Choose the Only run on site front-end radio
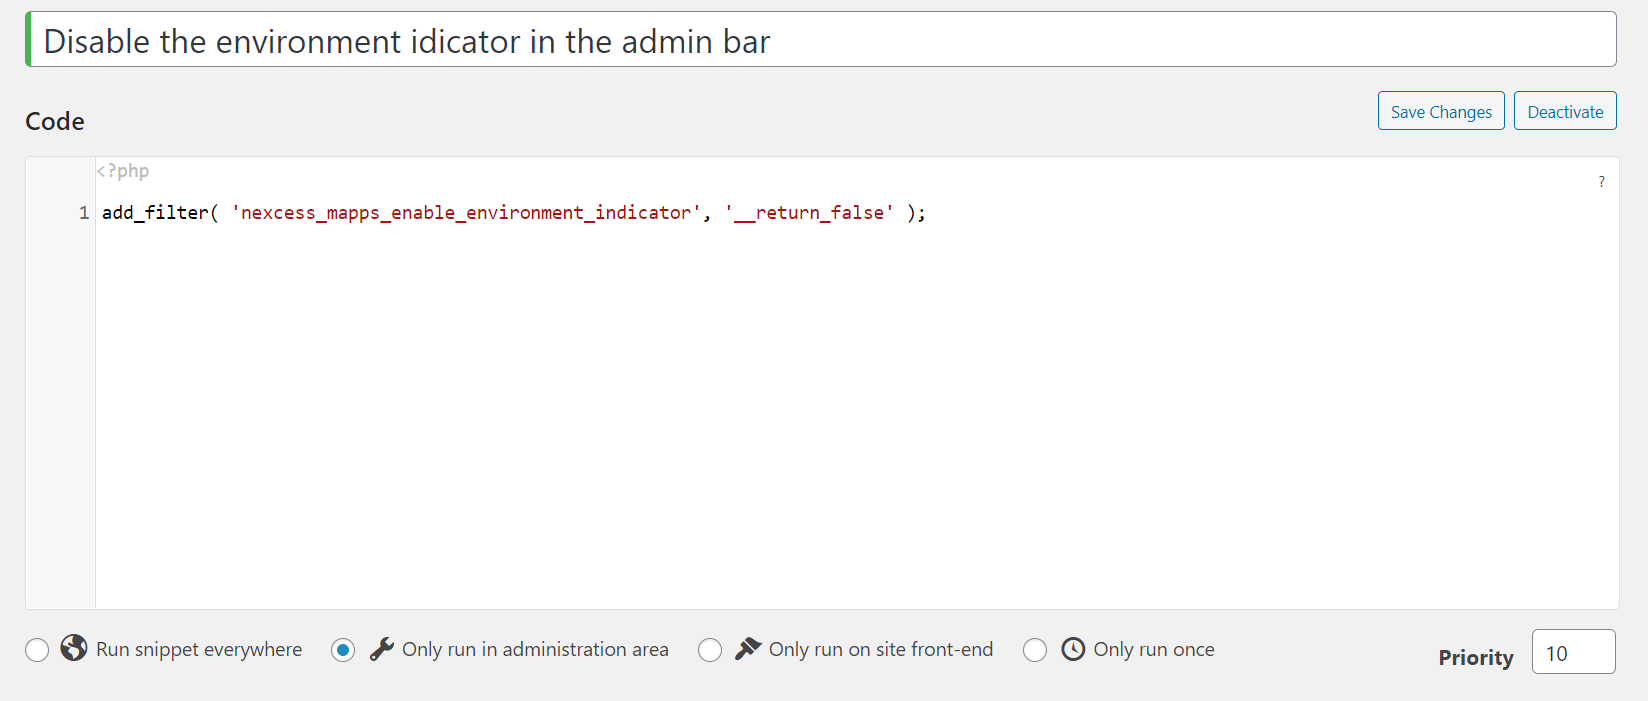 (x=710, y=650)
